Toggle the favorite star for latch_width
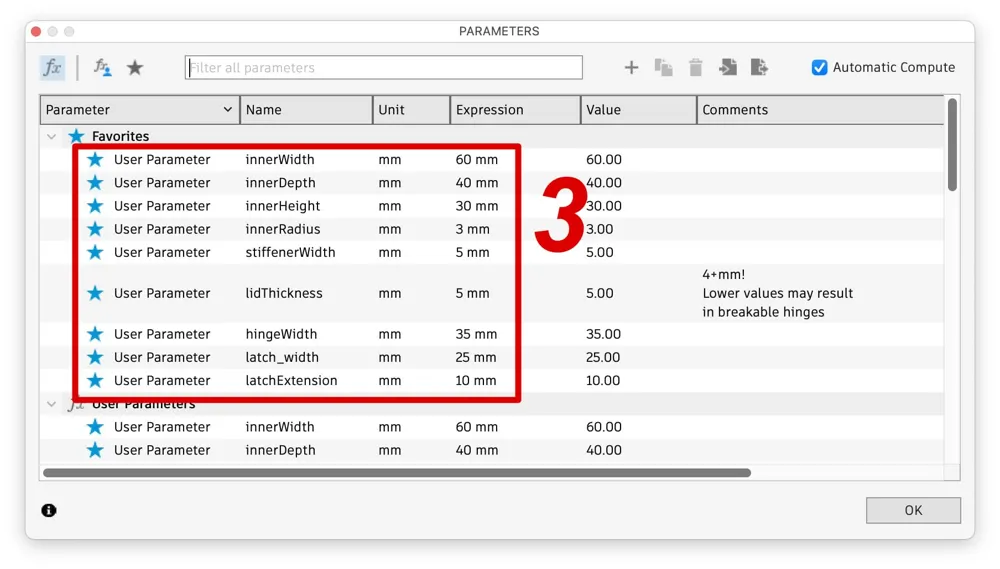The height and width of the screenshot is (569, 1000). point(95,357)
